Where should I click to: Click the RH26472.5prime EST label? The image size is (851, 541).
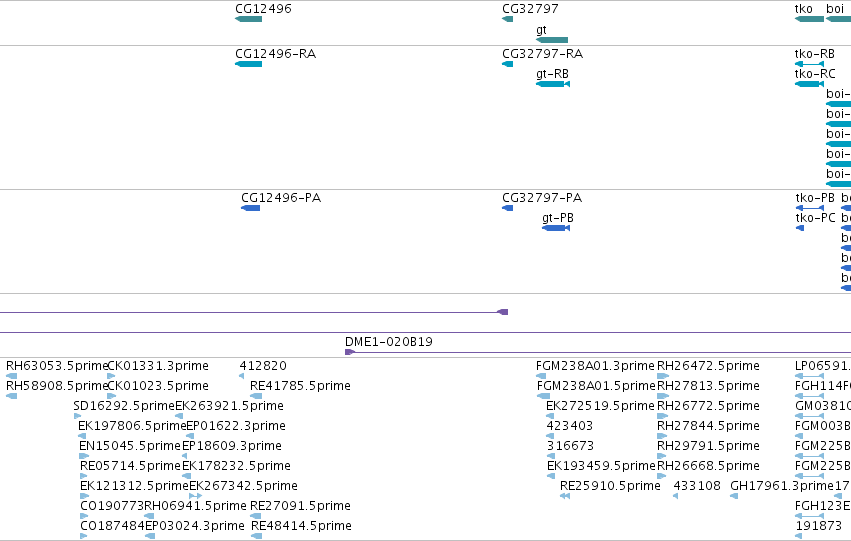click(x=708, y=366)
